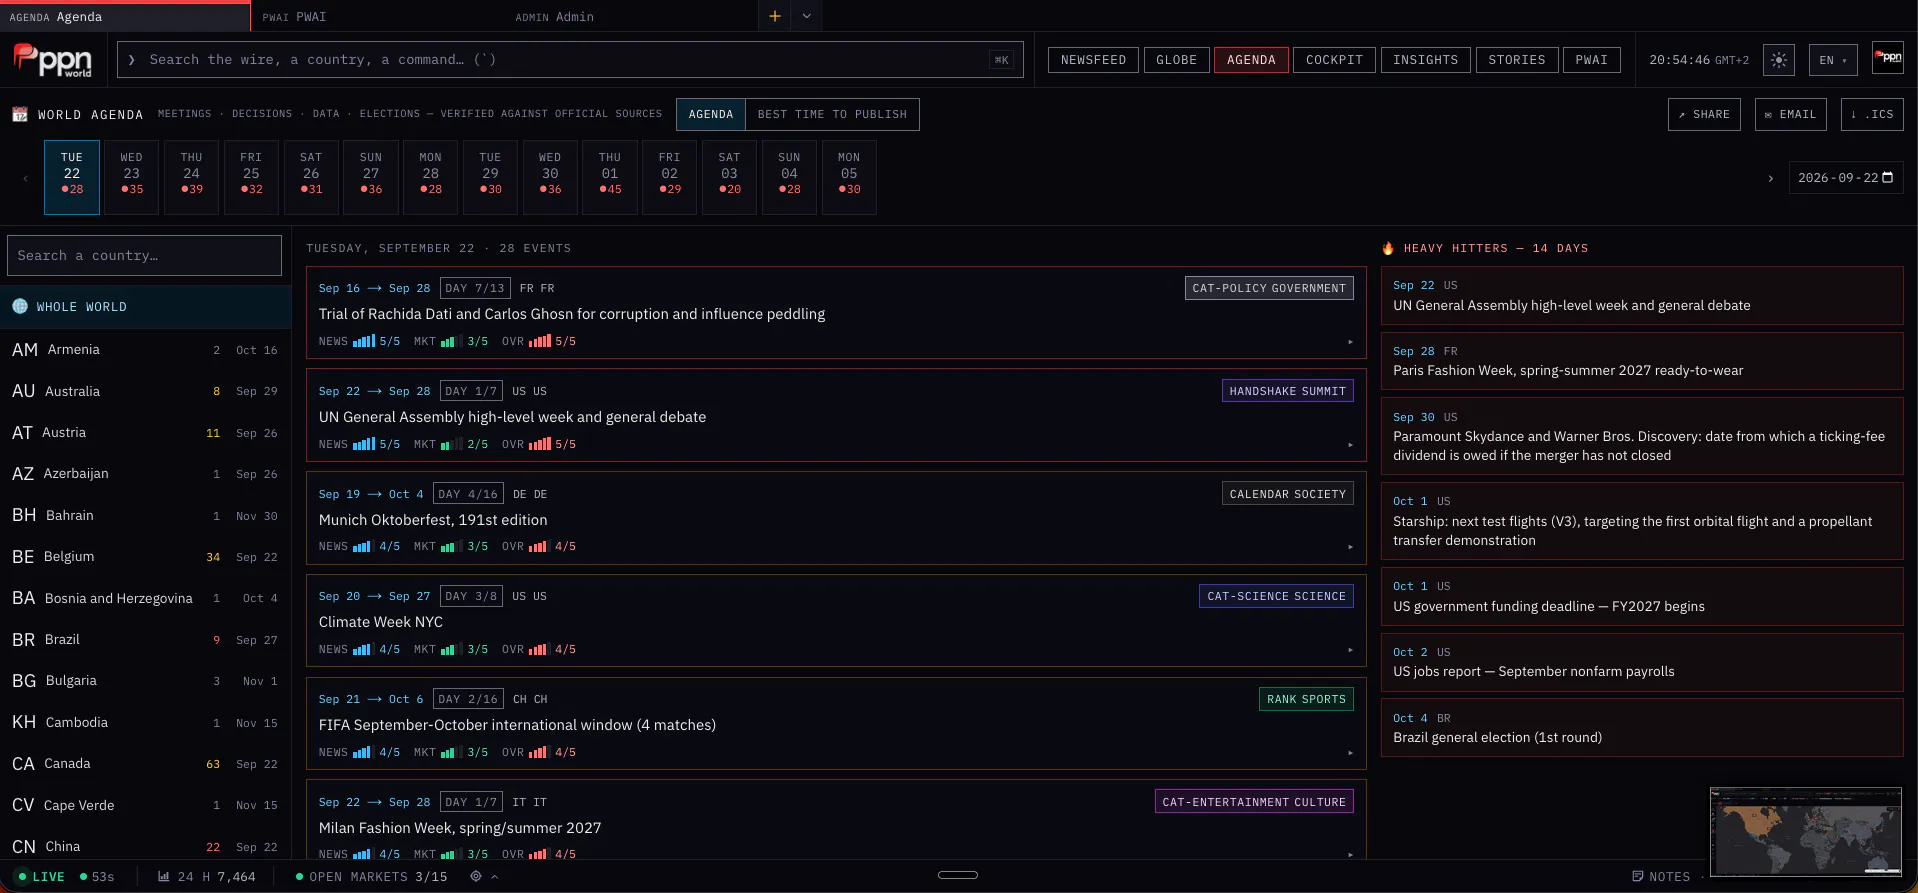
Task: Expand the Climate Week NYC event
Action: (x=1350, y=650)
